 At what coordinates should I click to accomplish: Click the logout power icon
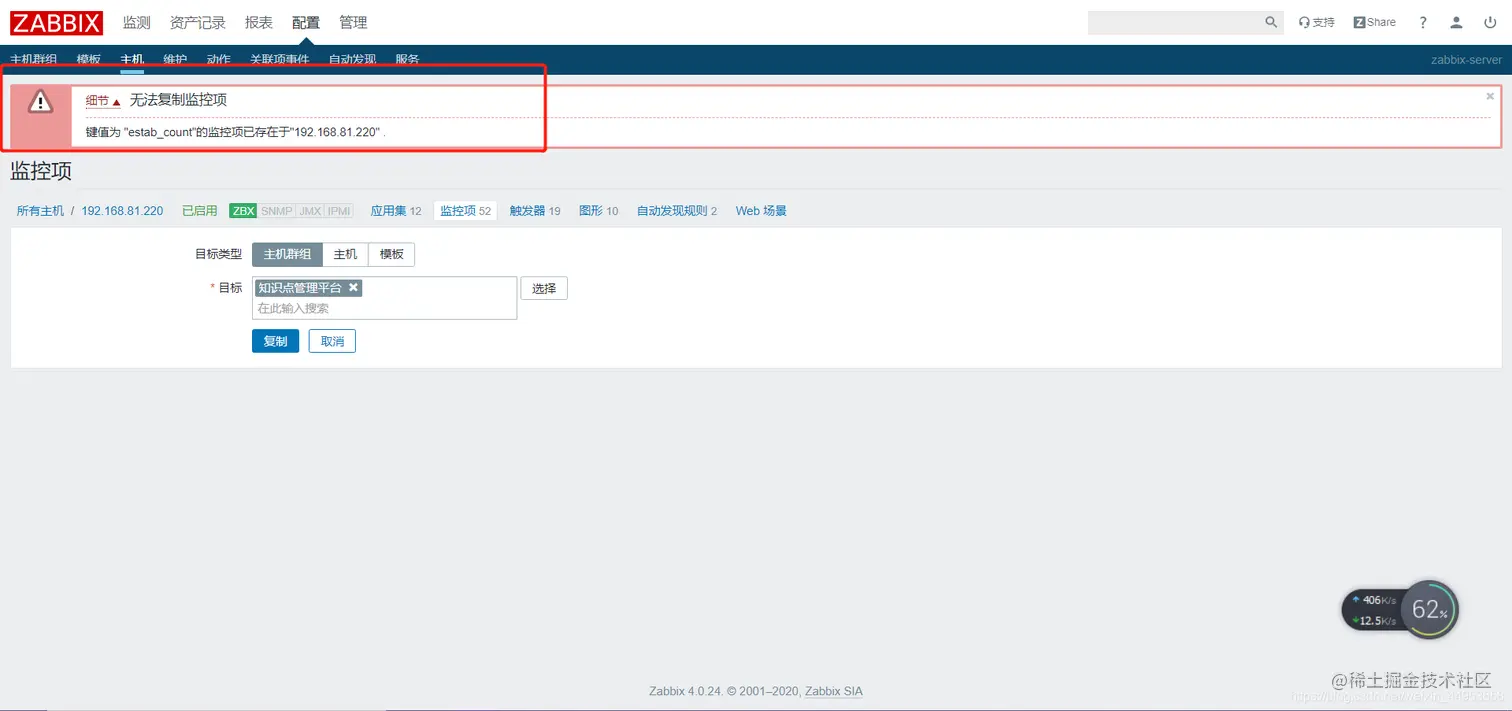coord(1490,22)
